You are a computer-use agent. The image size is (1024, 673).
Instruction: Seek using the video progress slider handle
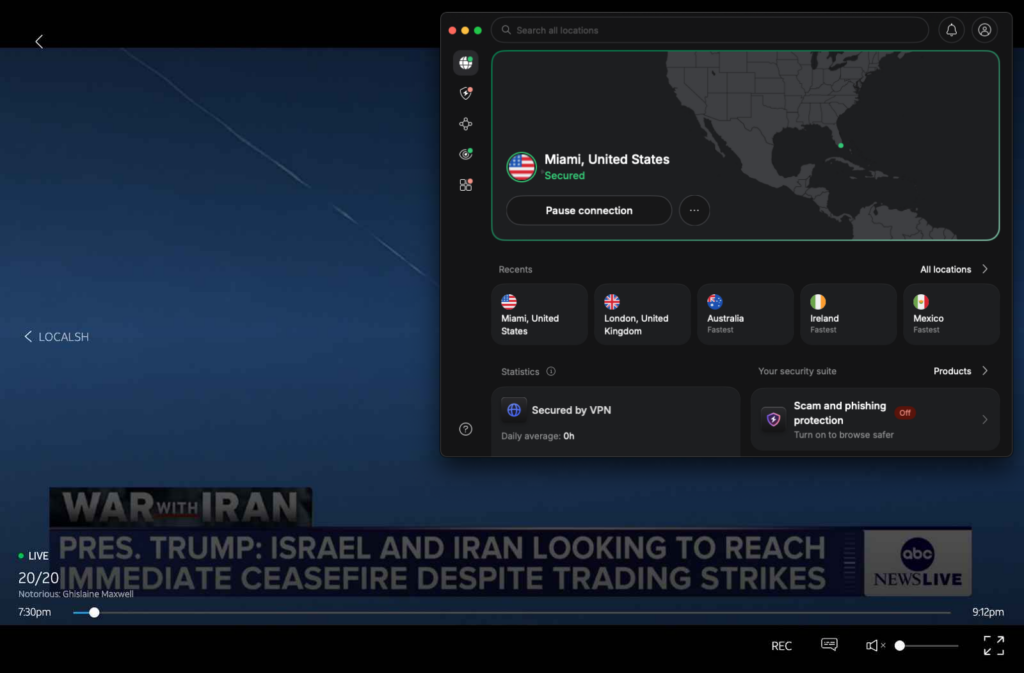tap(94, 612)
